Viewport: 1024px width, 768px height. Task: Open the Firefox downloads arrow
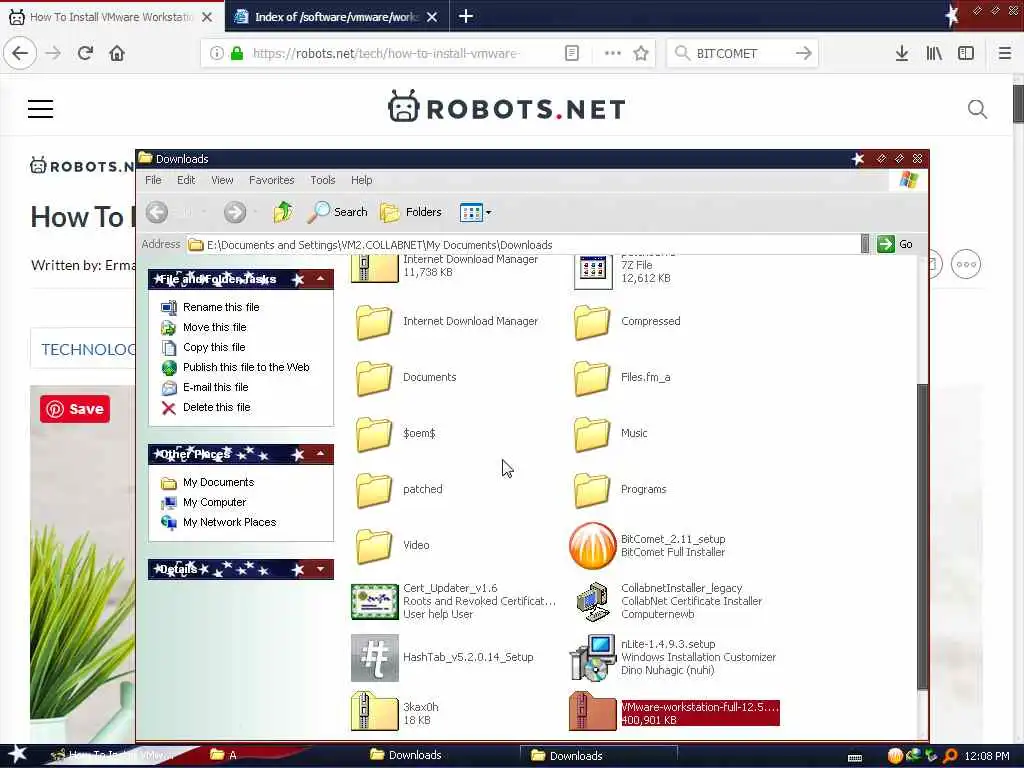(901, 53)
